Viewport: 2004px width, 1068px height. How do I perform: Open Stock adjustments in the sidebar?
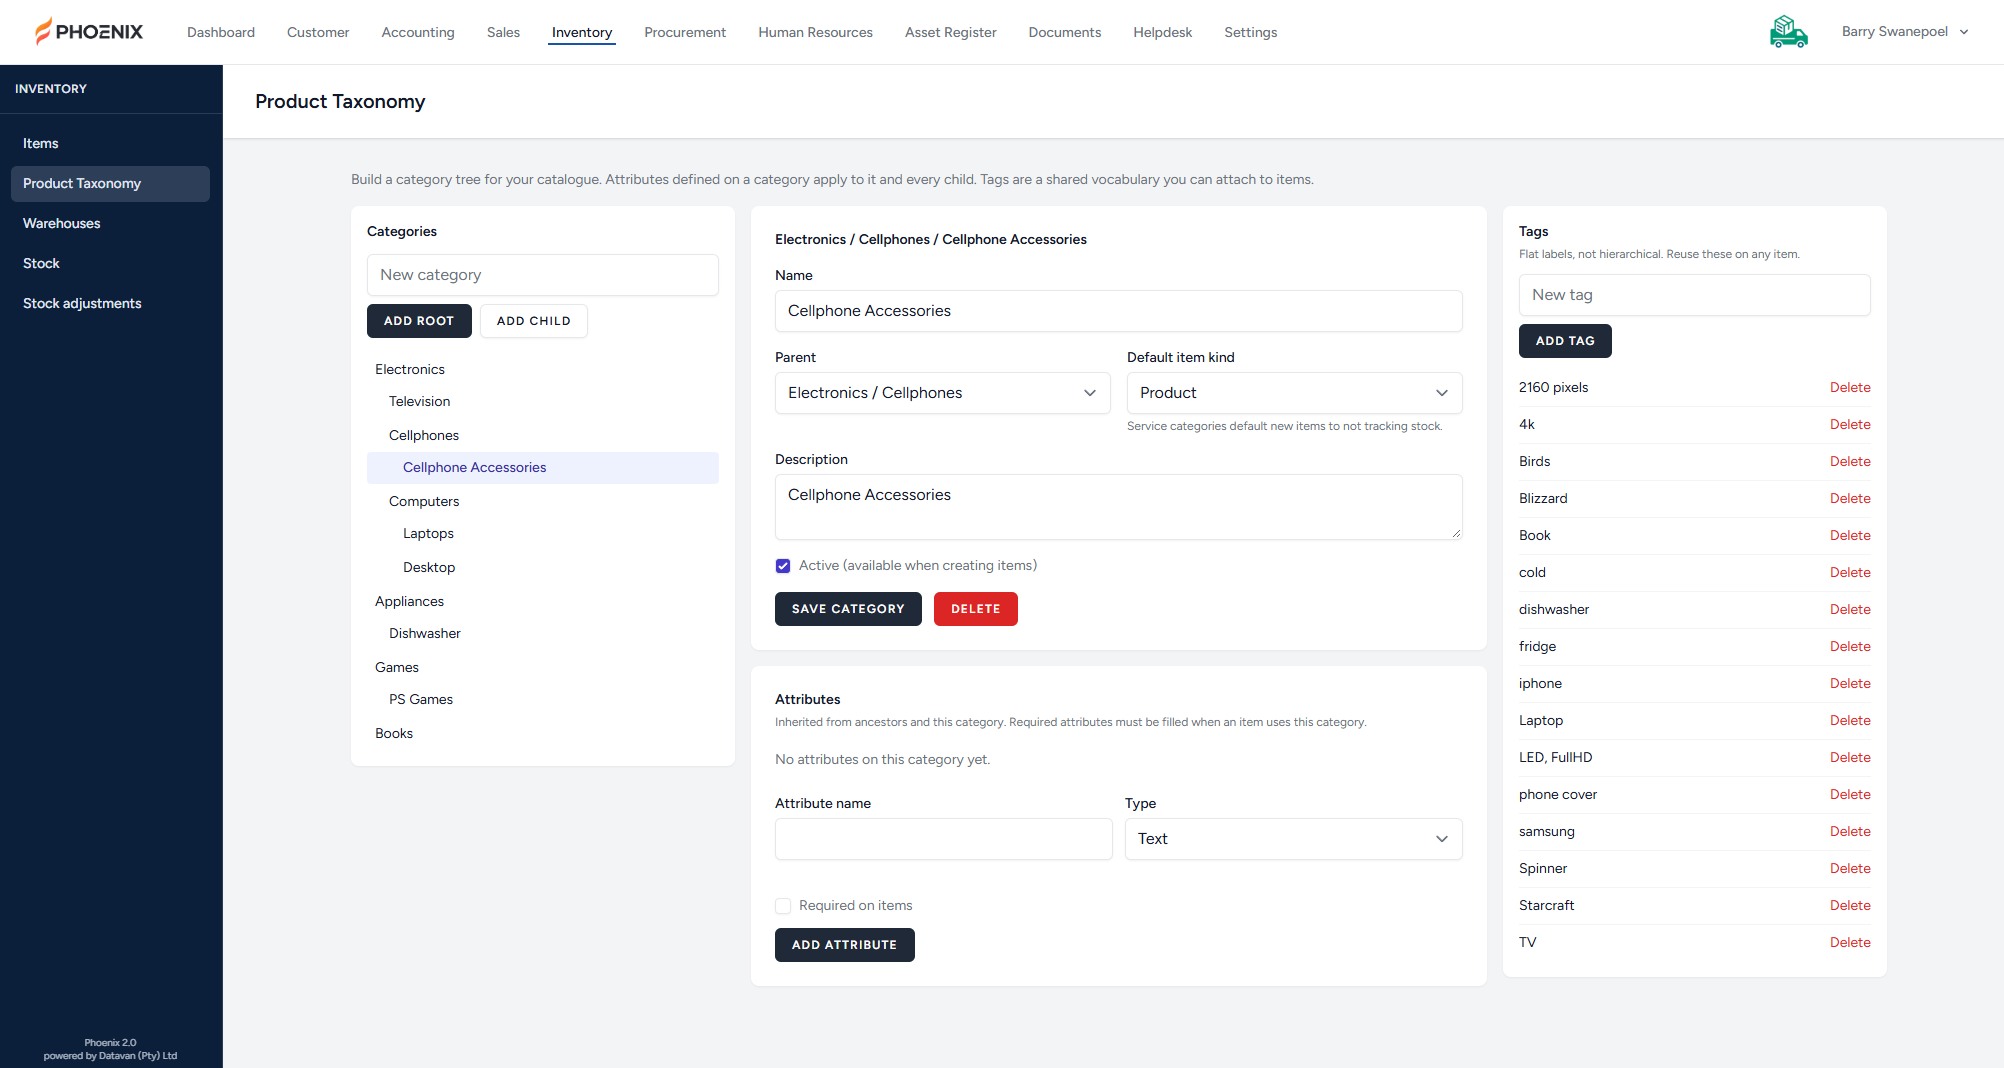(110, 304)
